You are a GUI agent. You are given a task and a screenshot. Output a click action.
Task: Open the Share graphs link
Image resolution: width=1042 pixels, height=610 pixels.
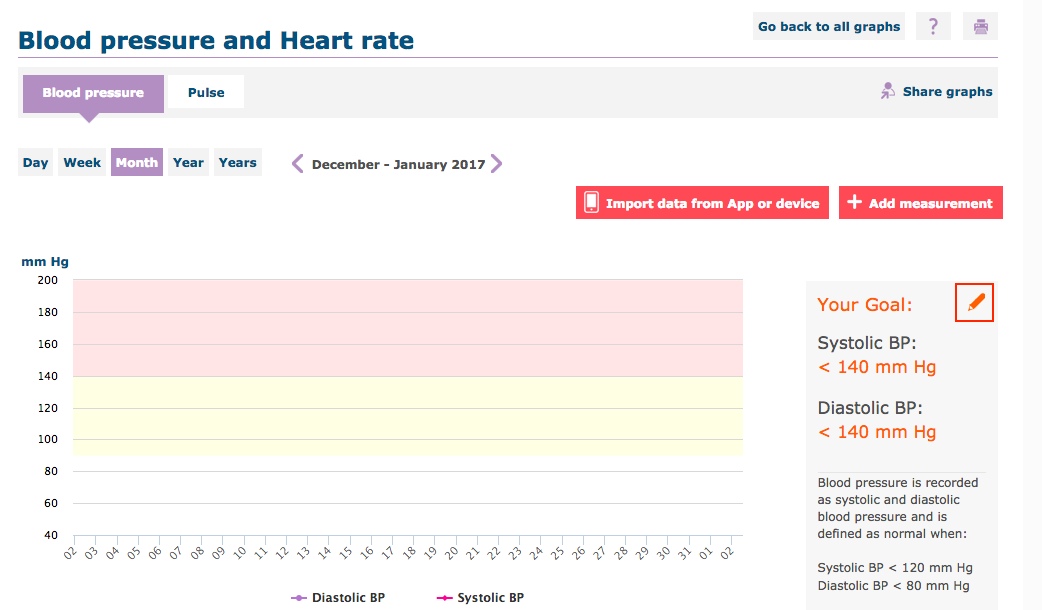click(947, 92)
